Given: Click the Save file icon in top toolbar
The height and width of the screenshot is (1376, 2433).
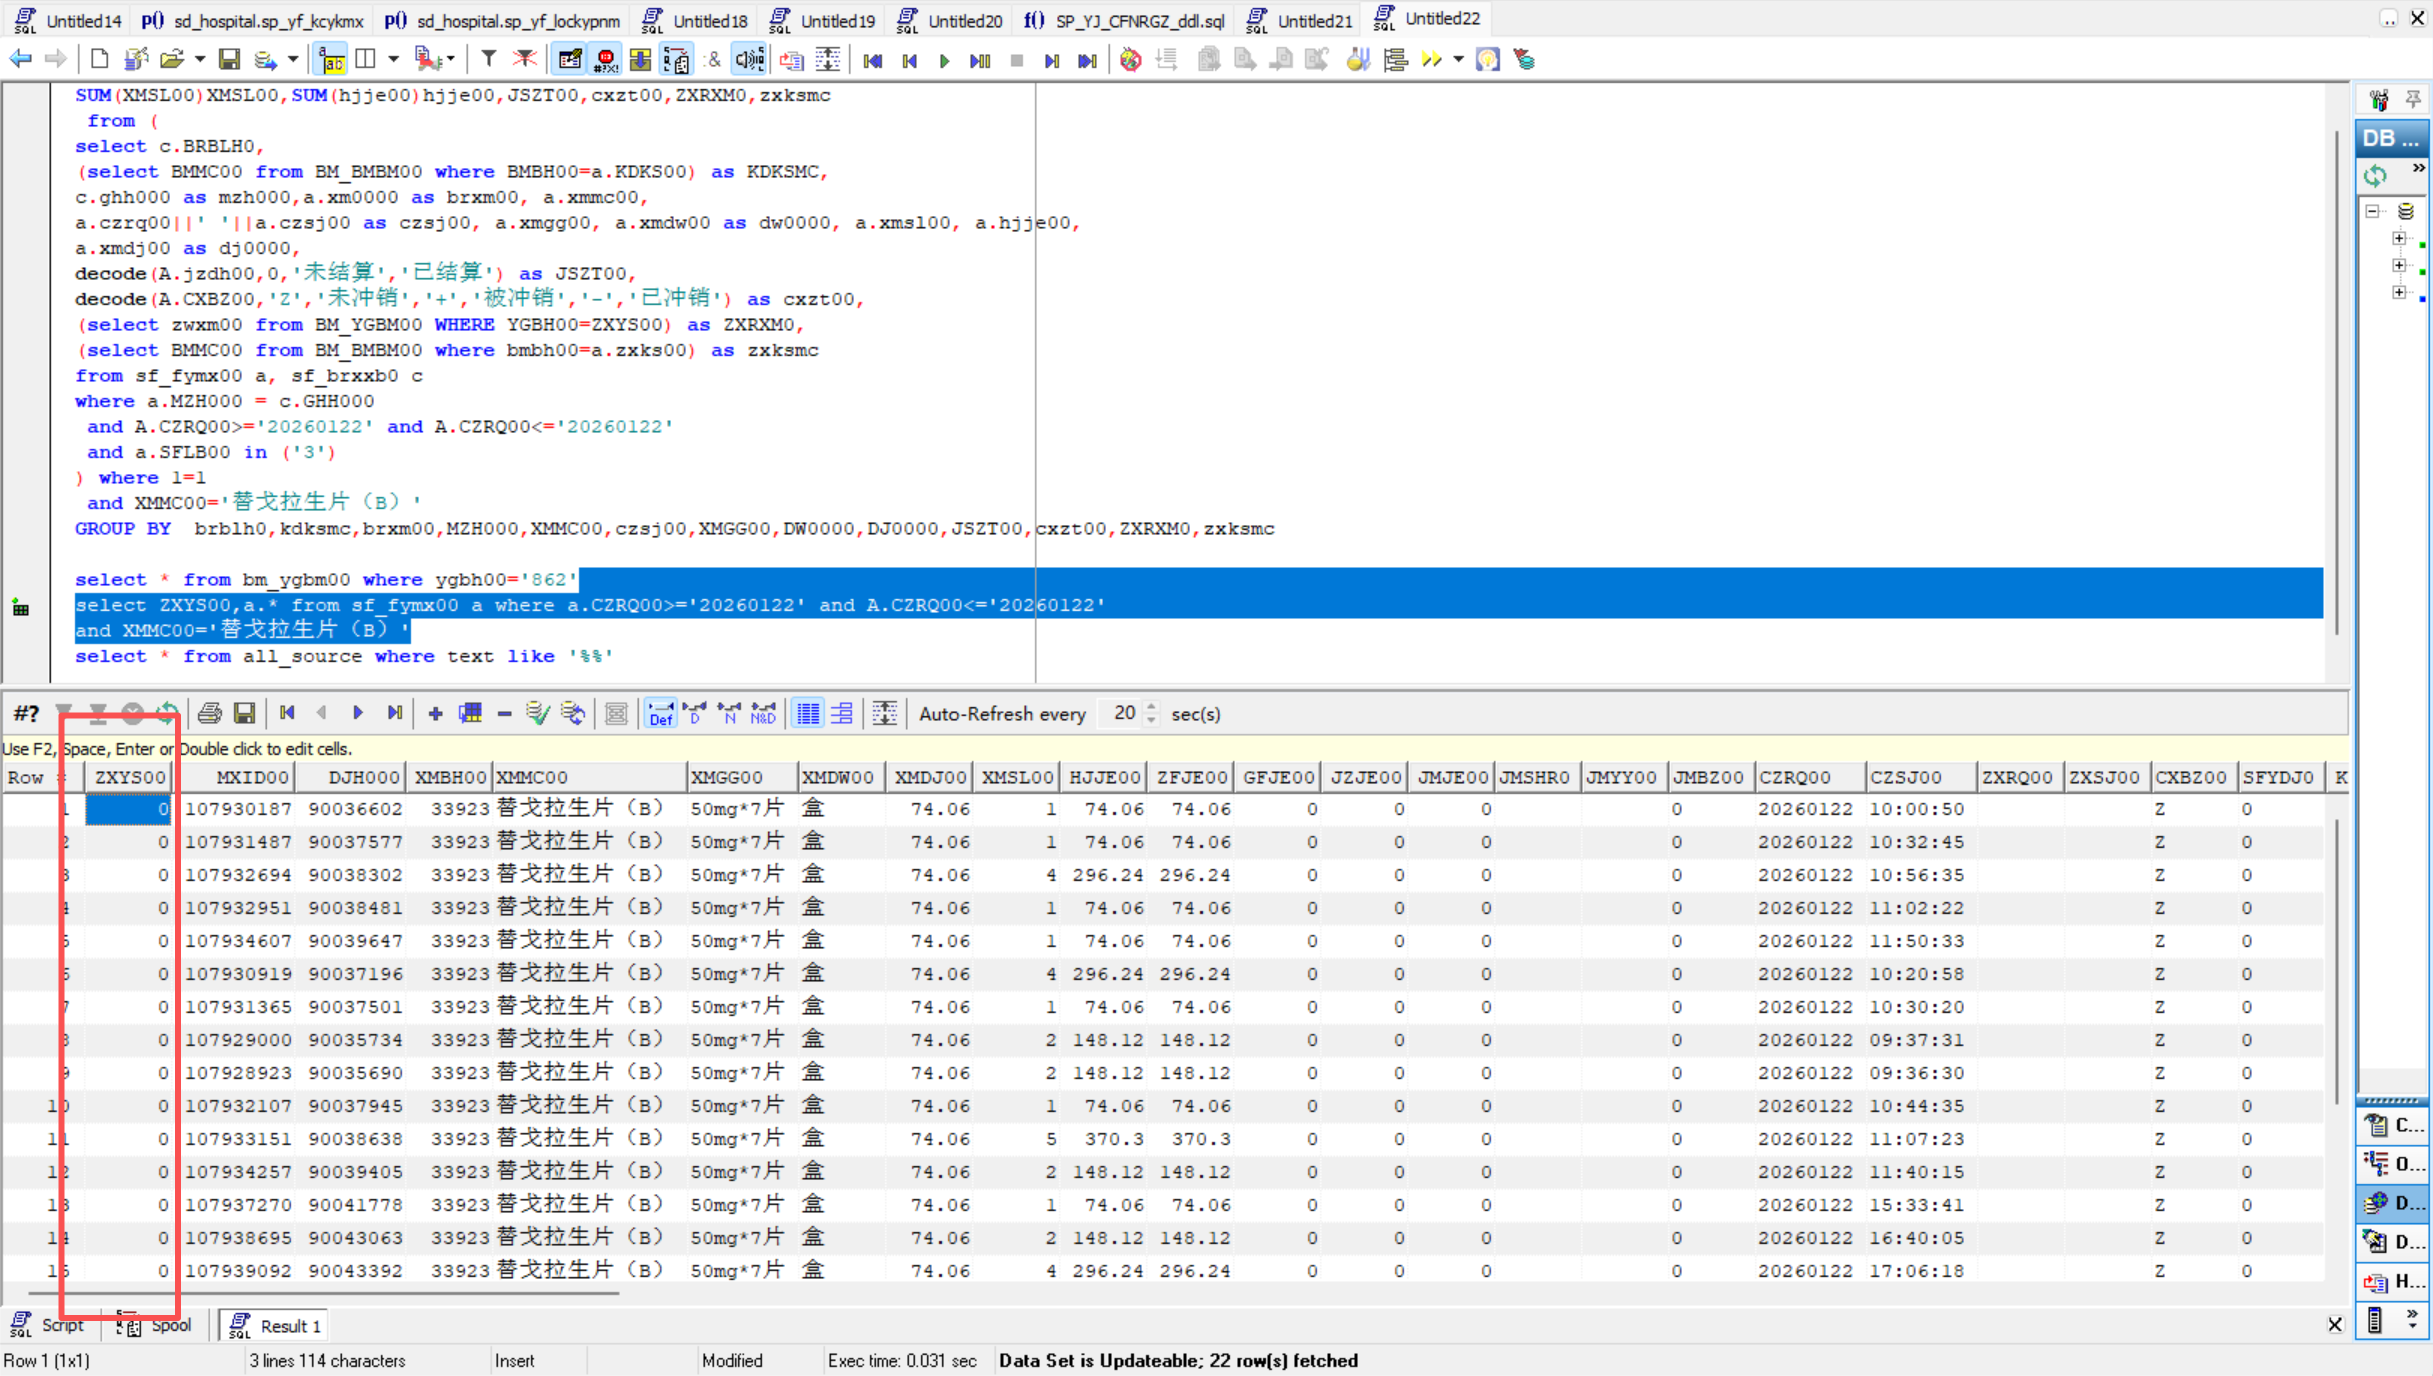Looking at the screenshot, I should pos(229,60).
